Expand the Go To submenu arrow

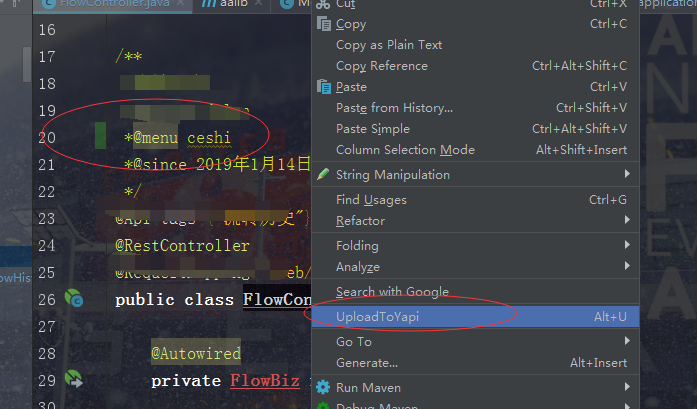point(627,341)
